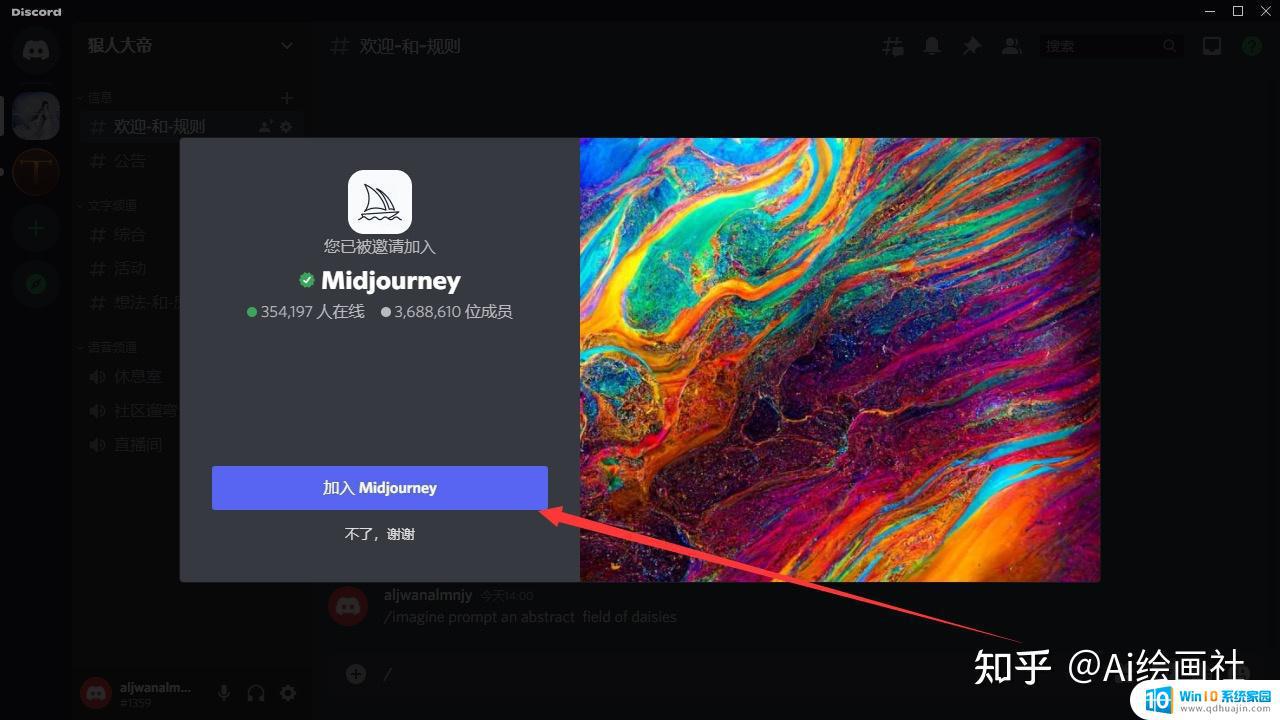Screen dimensions: 1280x720
Task: Minimize the Discord window
Action: 1212,11
